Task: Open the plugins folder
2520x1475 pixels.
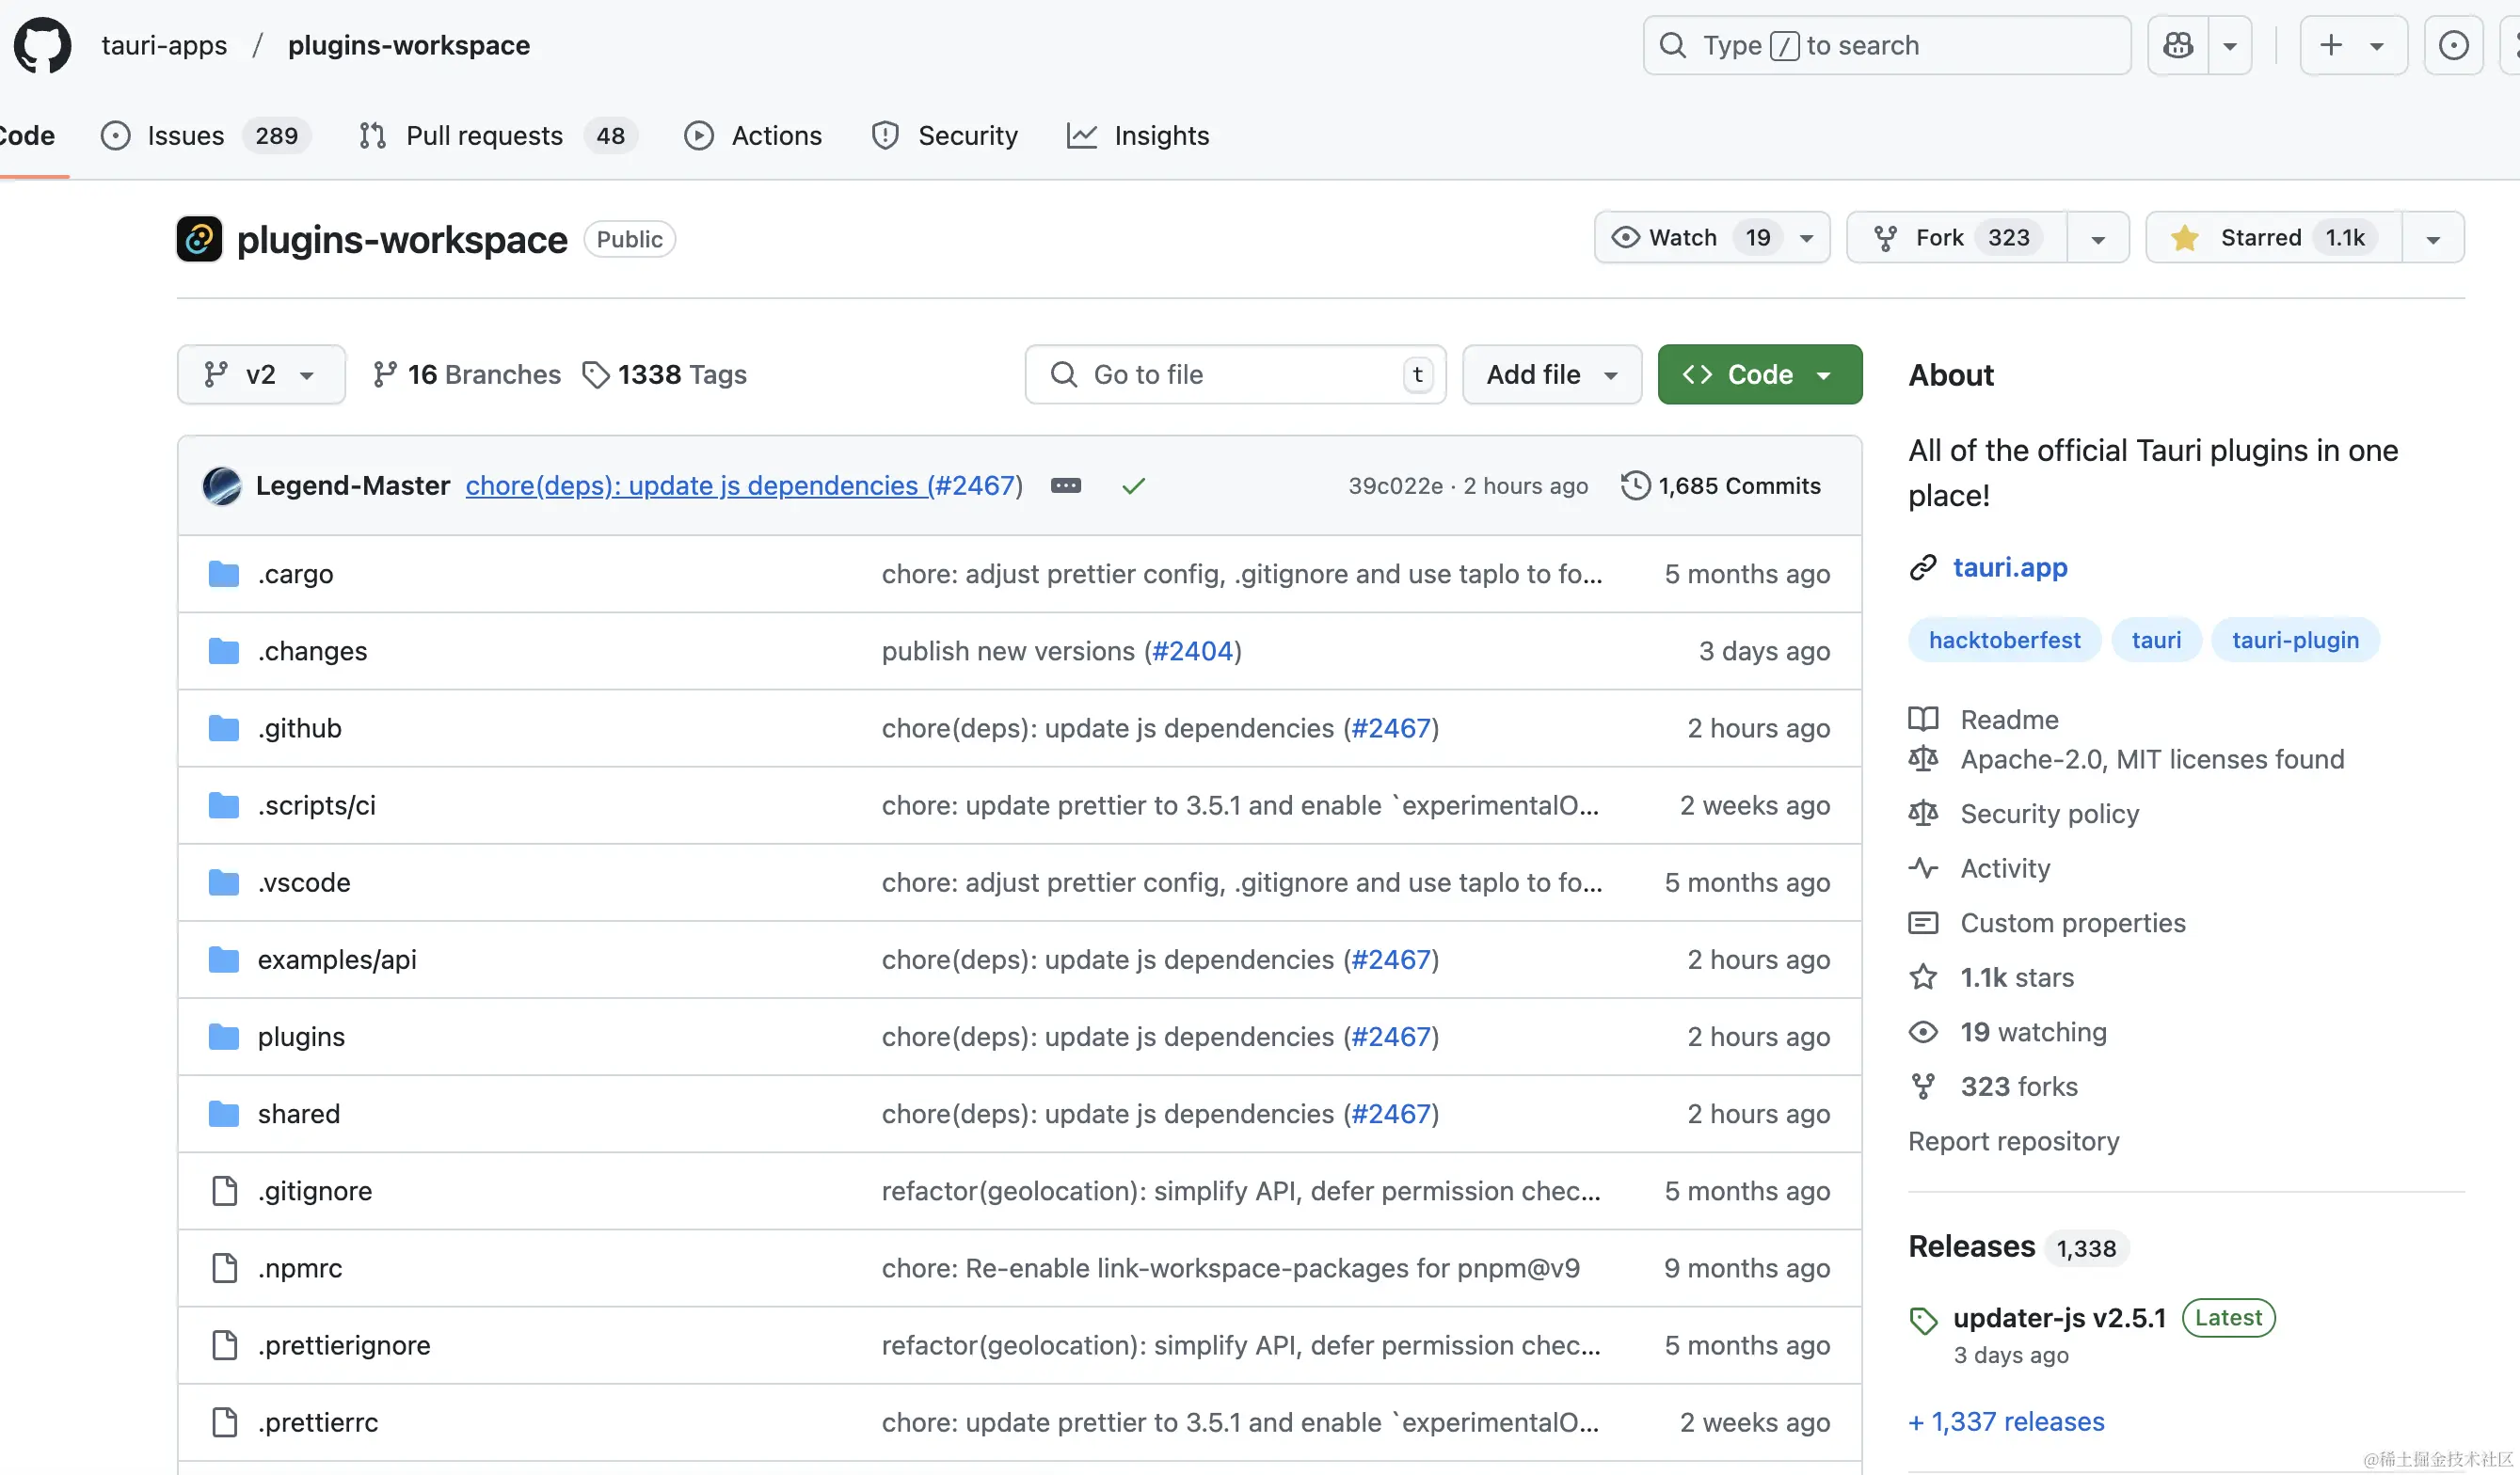Action: pyautogui.click(x=301, y=1037)
